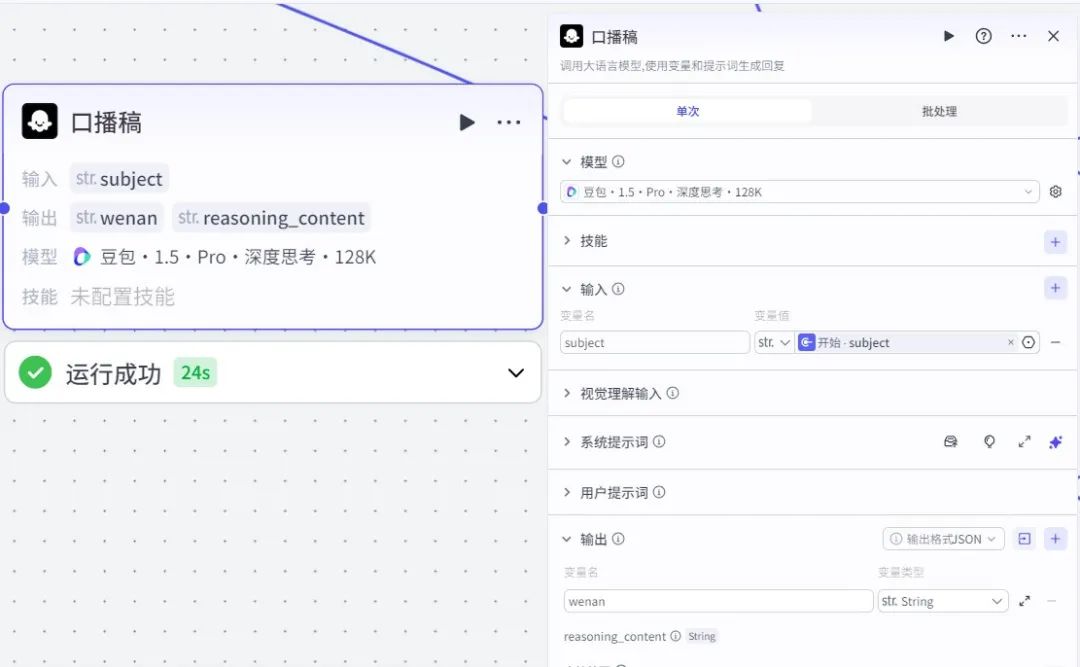Expand the 视觉理解输入 section
The image size is (1080, 667).
[567, 393]
